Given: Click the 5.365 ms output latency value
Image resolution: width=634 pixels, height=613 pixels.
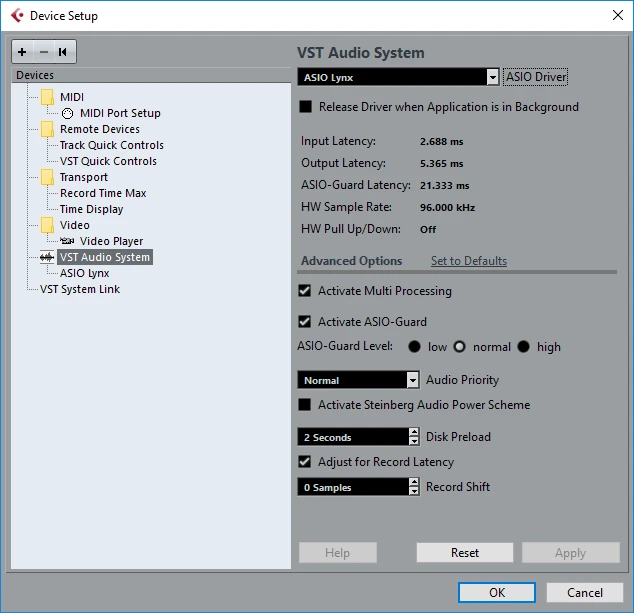Looking at the screenshot, I should click(442, 163).
